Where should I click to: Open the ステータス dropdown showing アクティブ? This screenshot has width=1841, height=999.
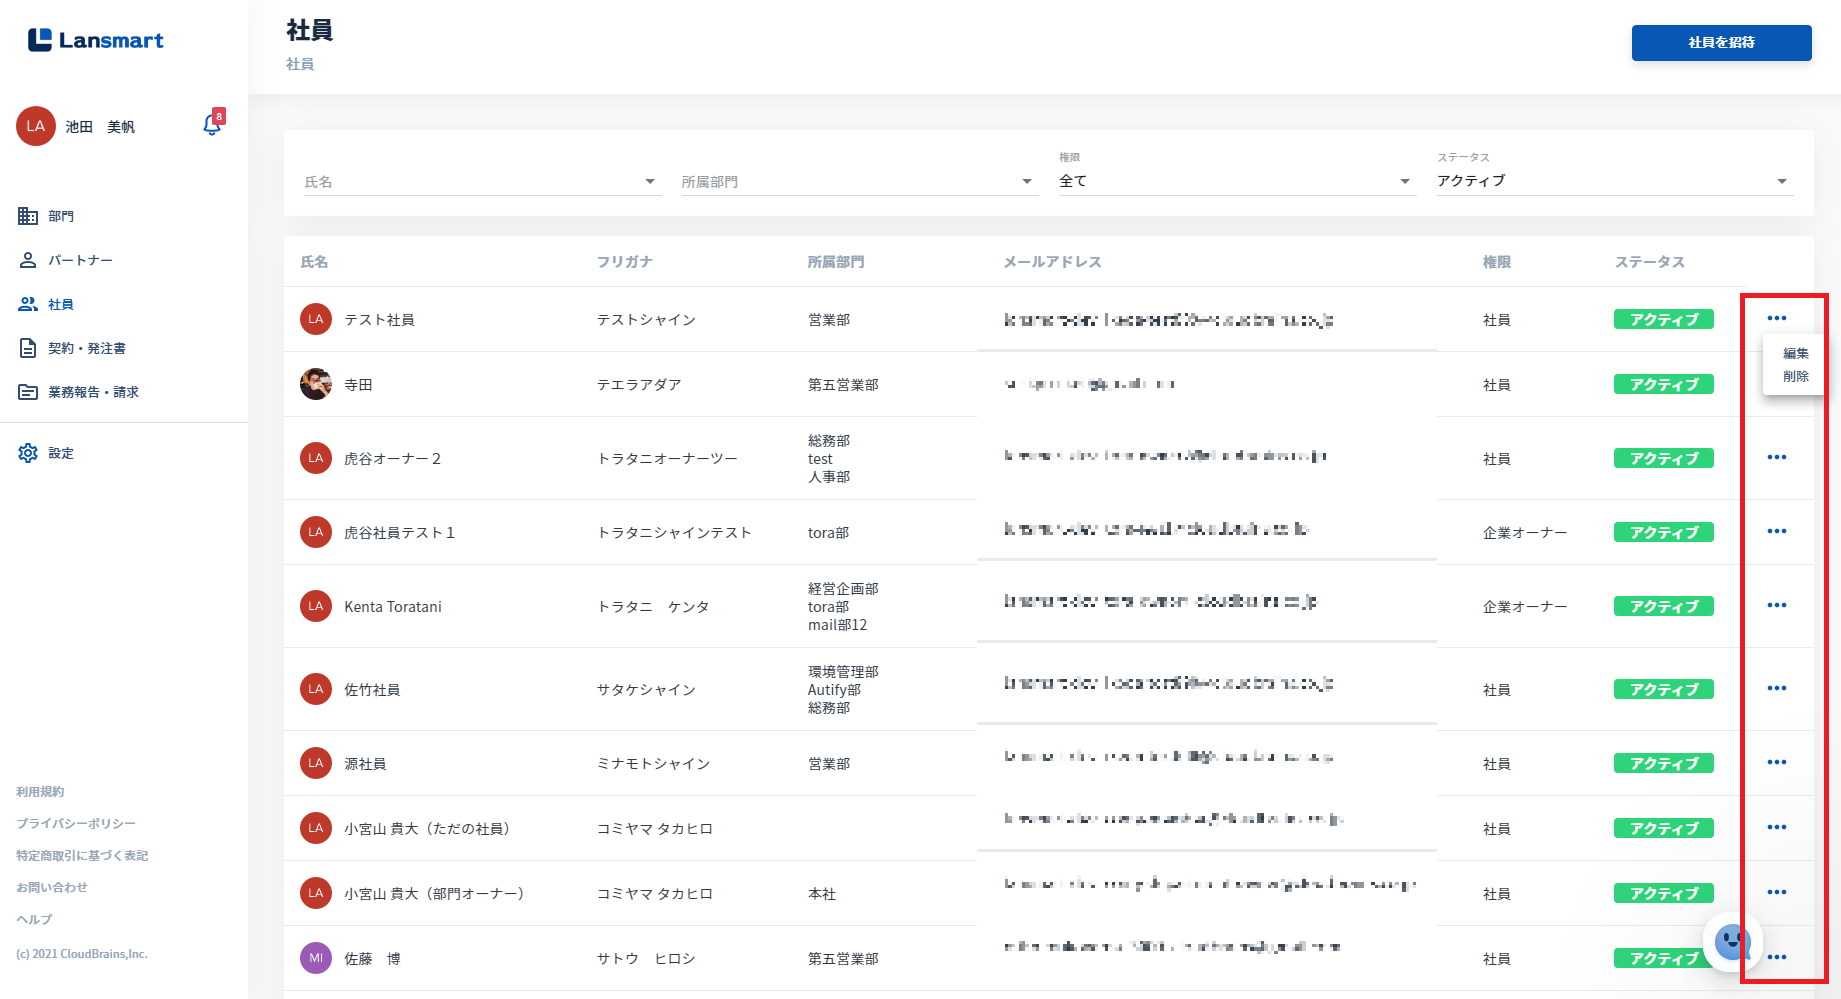pyautogui.click(x=1613, y=181)
